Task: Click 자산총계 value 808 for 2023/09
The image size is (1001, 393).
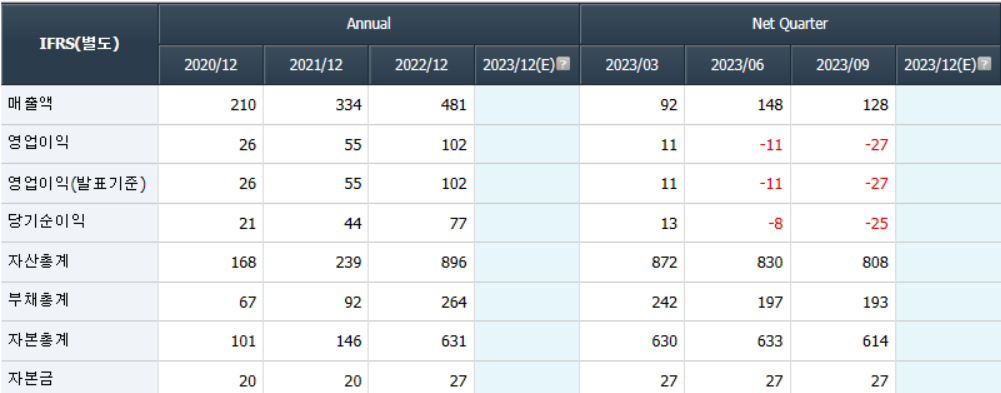Action: coord(875,263)
